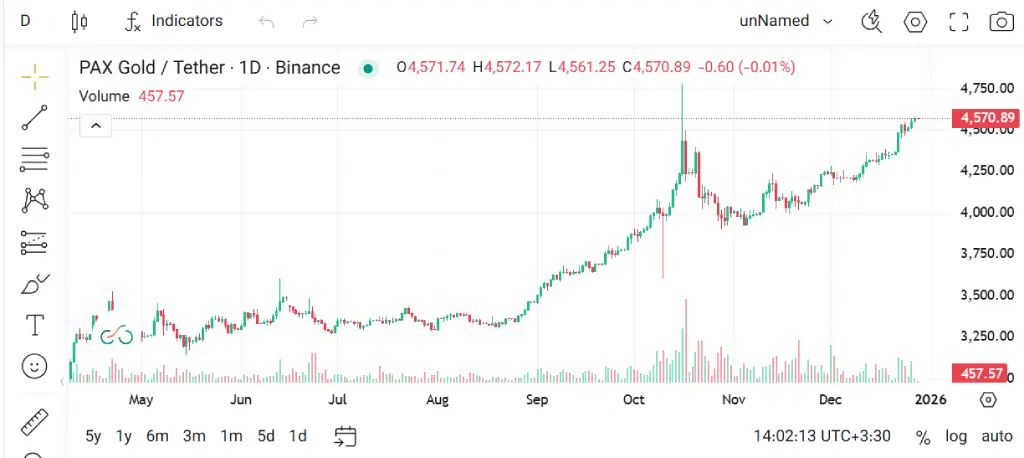Select the 1y time range
Image resolution: width=1024 pixels, height=458 pixels.
tap(124, 436)
